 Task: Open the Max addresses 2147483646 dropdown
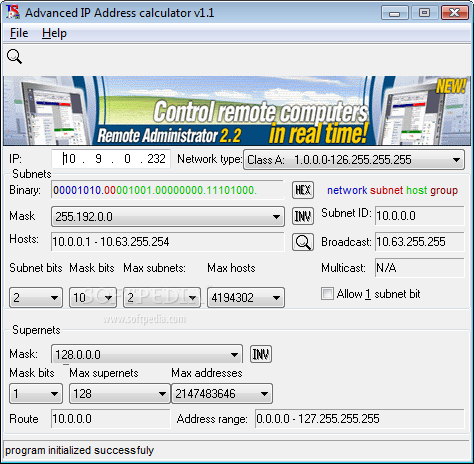(222, 394)
